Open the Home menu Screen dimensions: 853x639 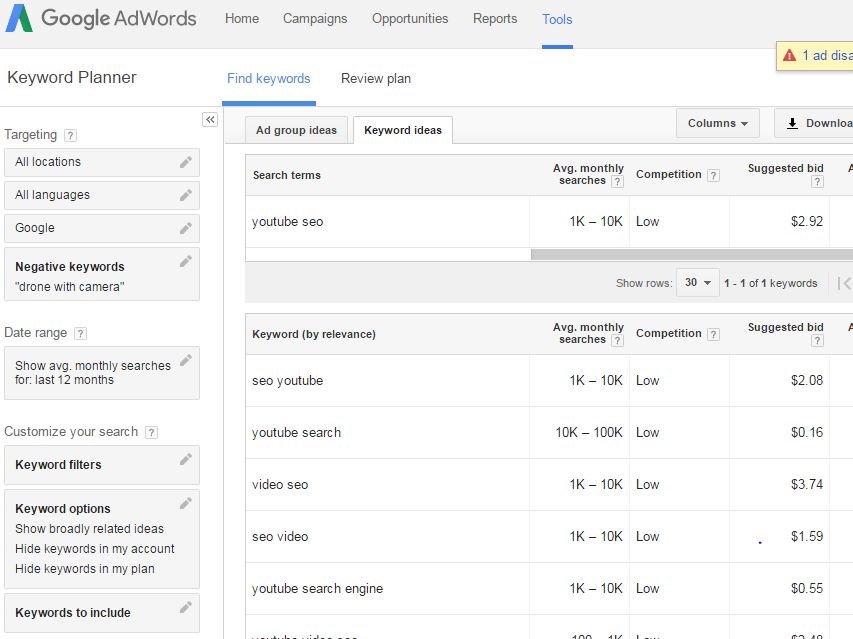point(242,18)
